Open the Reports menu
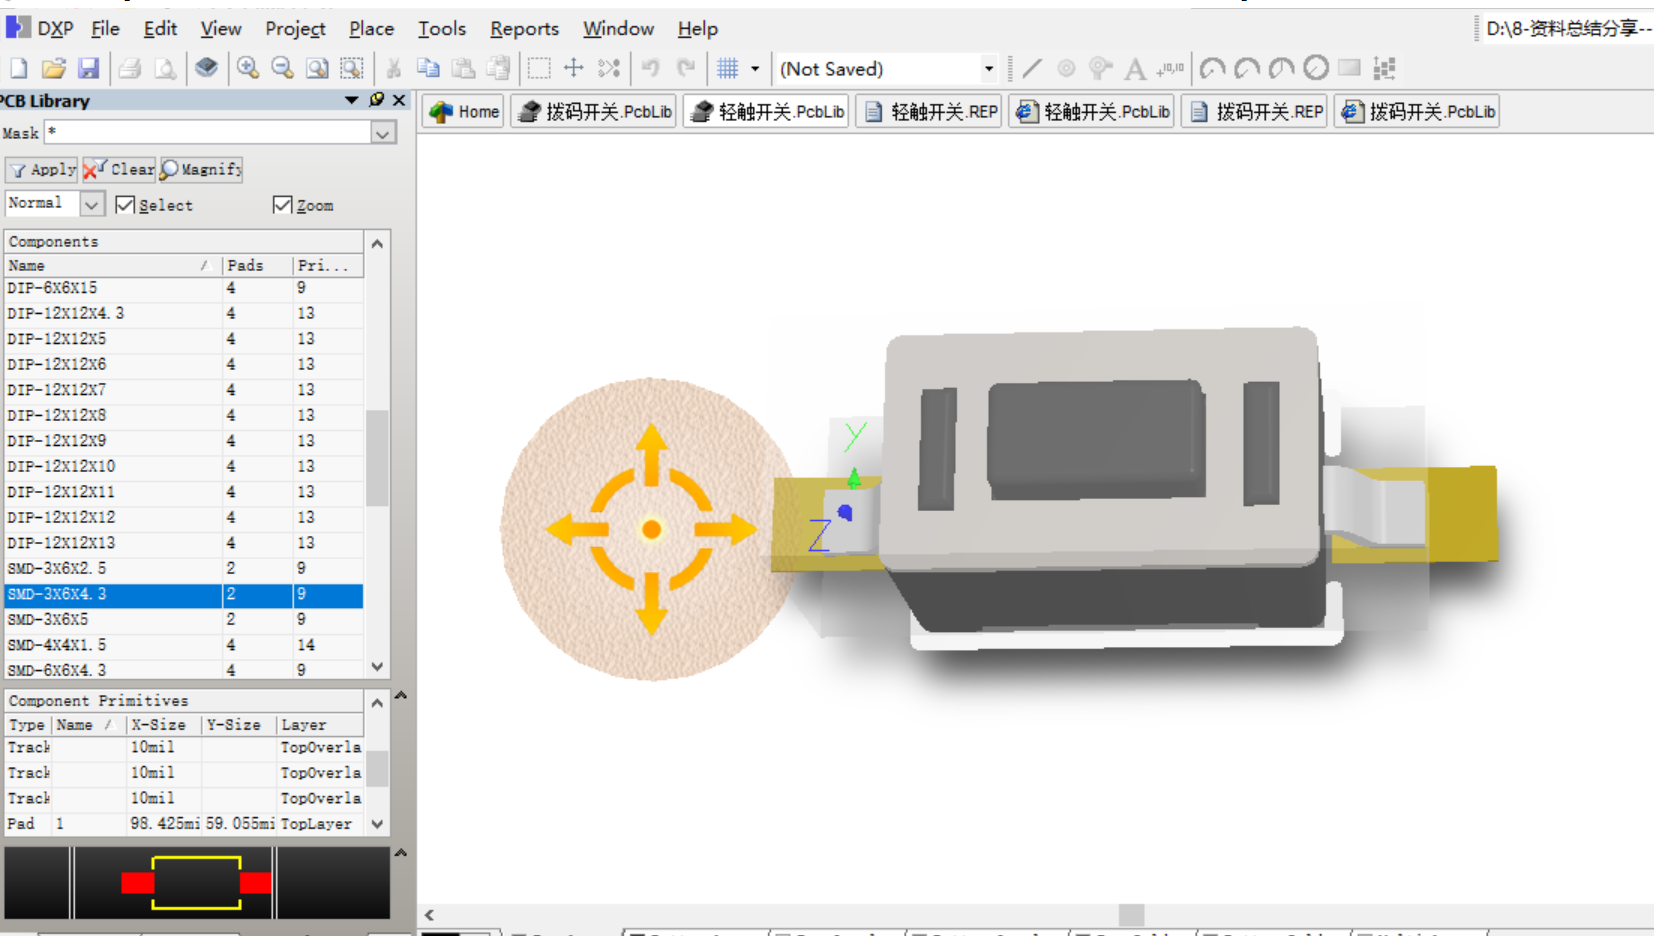This screenshot has width=1654, height=936. coord(524,28)
